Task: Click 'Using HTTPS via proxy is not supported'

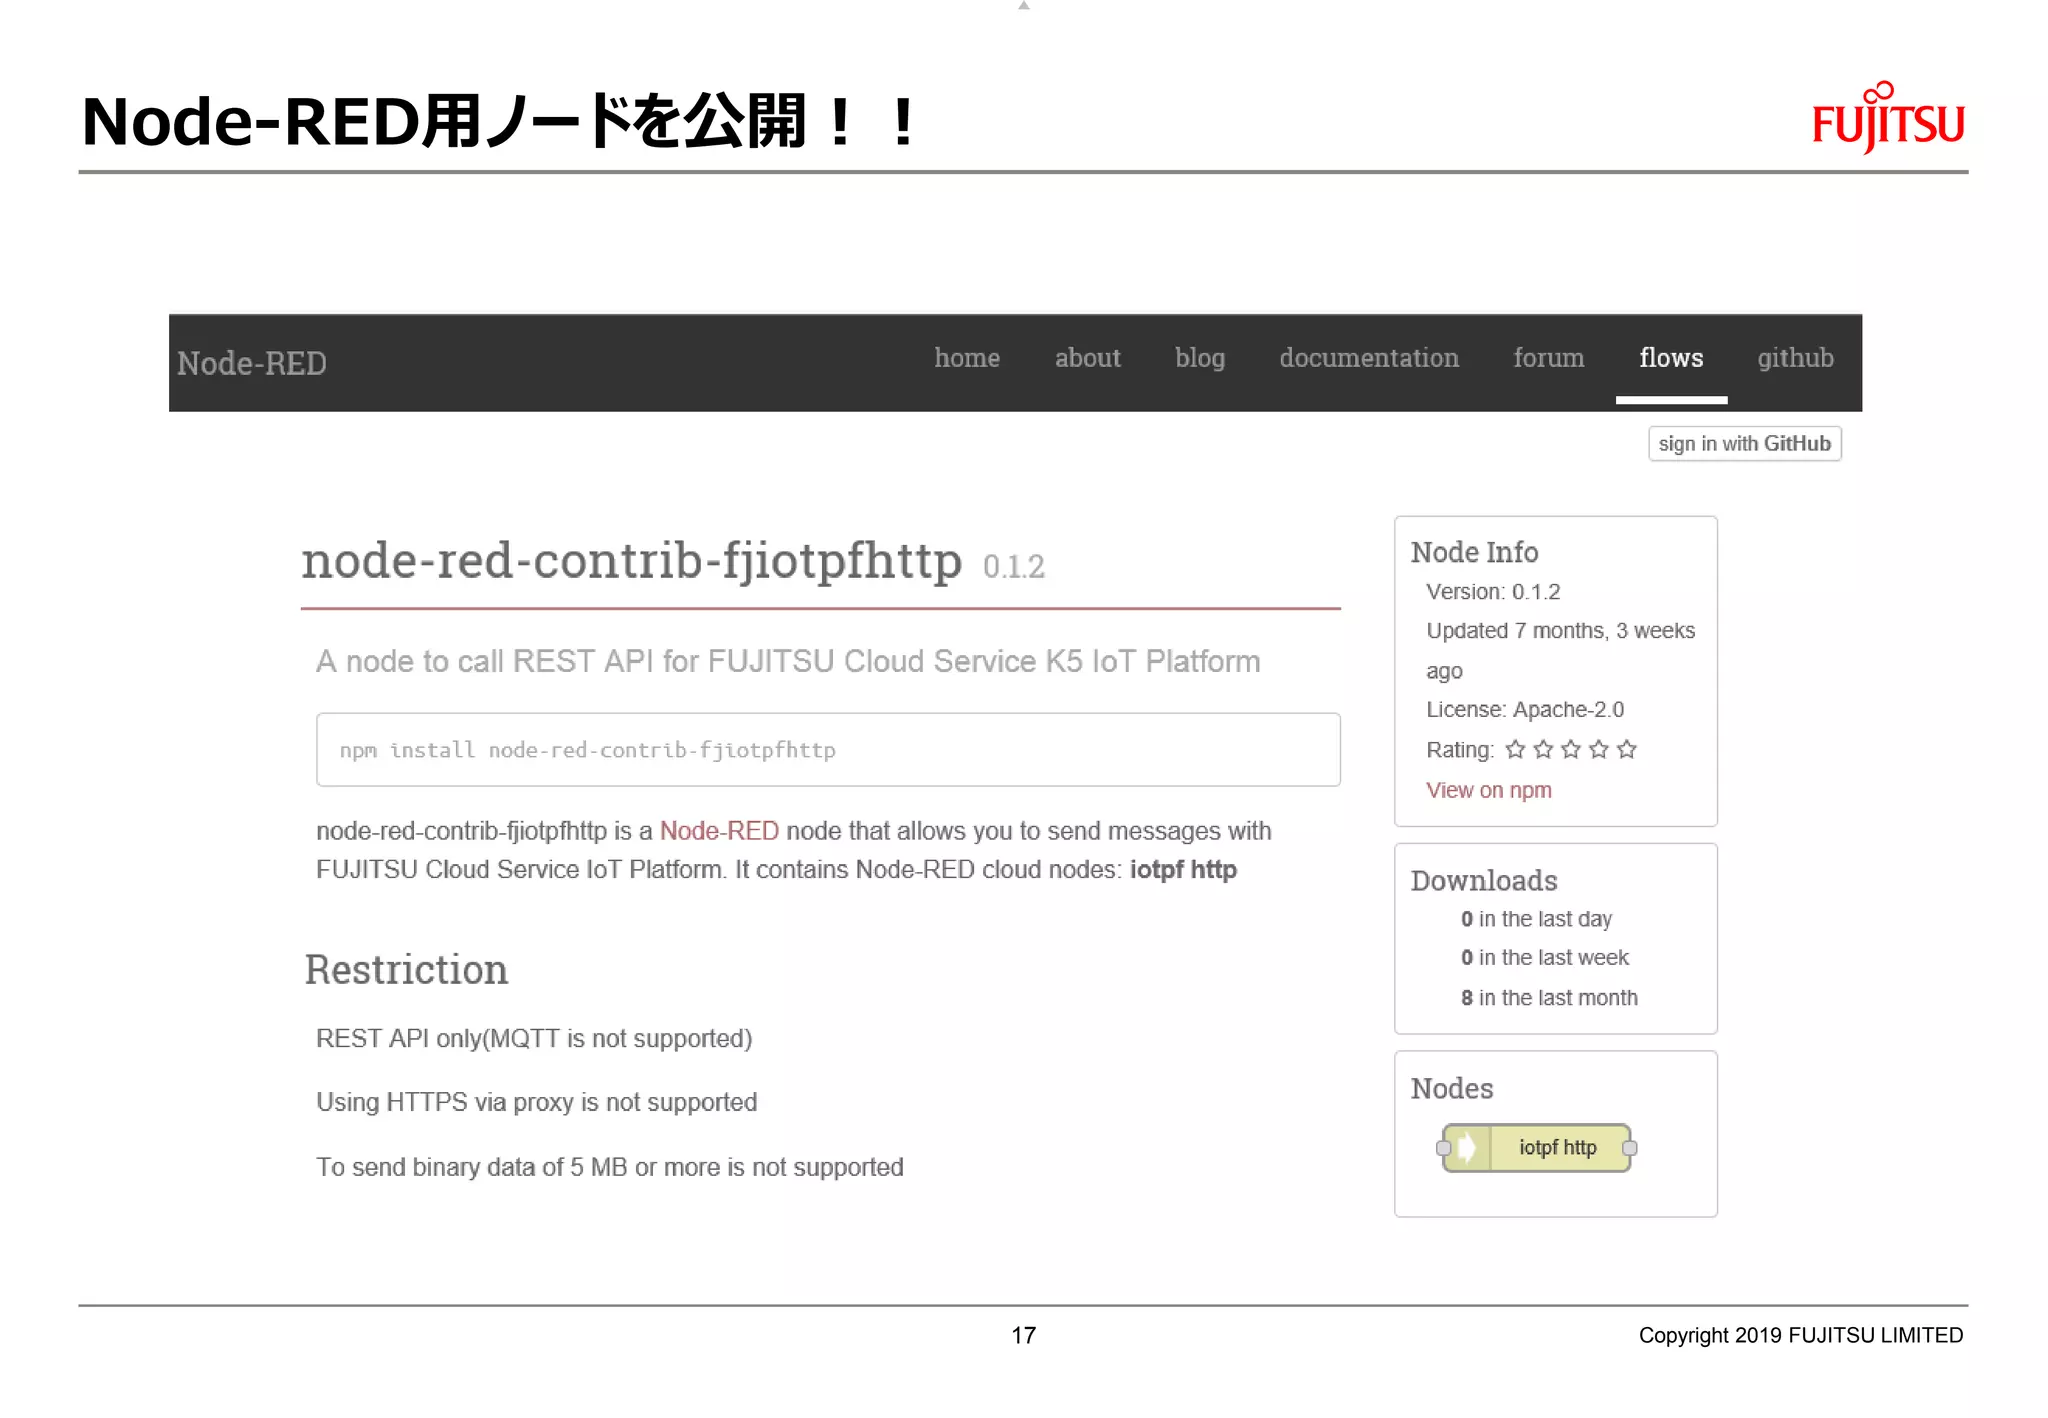Action: coord(536,1102)
